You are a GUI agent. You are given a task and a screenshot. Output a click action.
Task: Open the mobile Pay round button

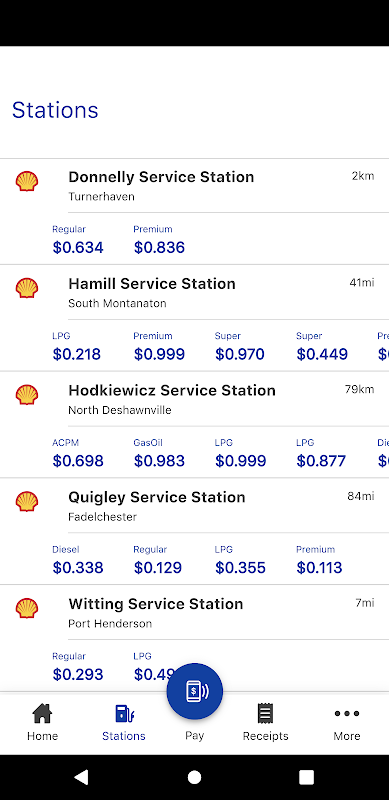pos(194,691)
